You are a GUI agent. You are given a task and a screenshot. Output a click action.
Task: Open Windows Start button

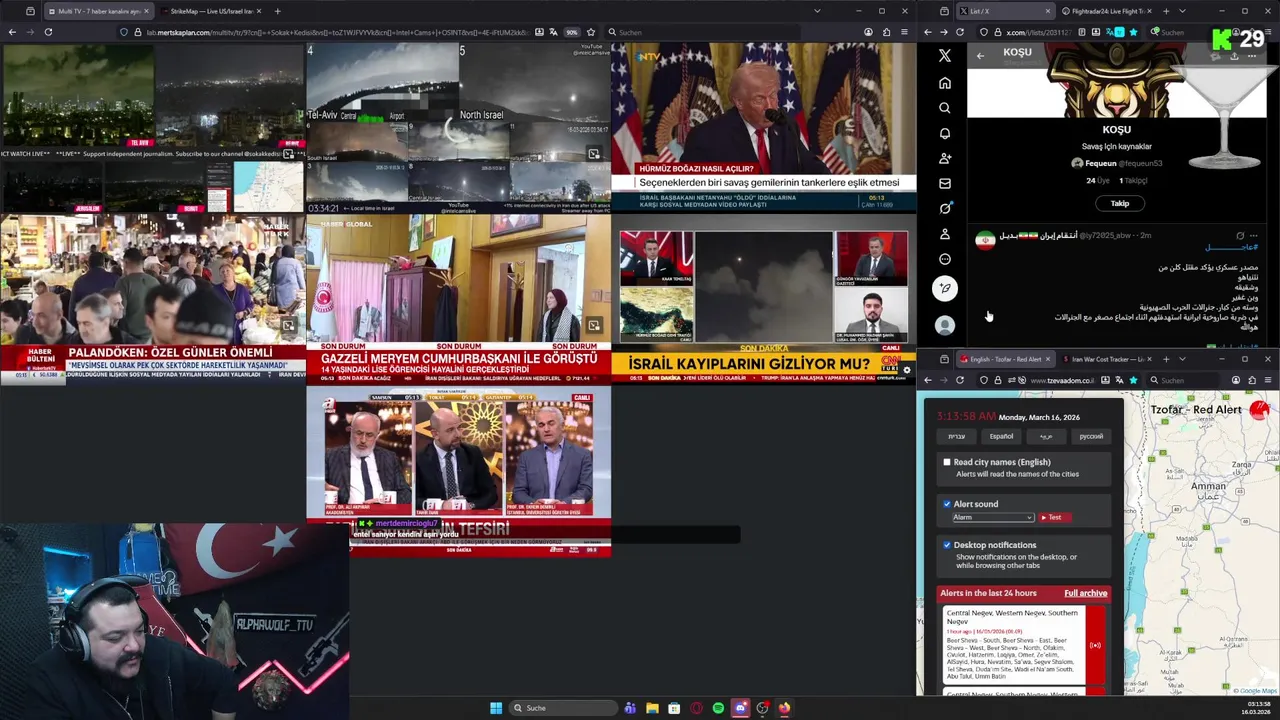(496, 708)
